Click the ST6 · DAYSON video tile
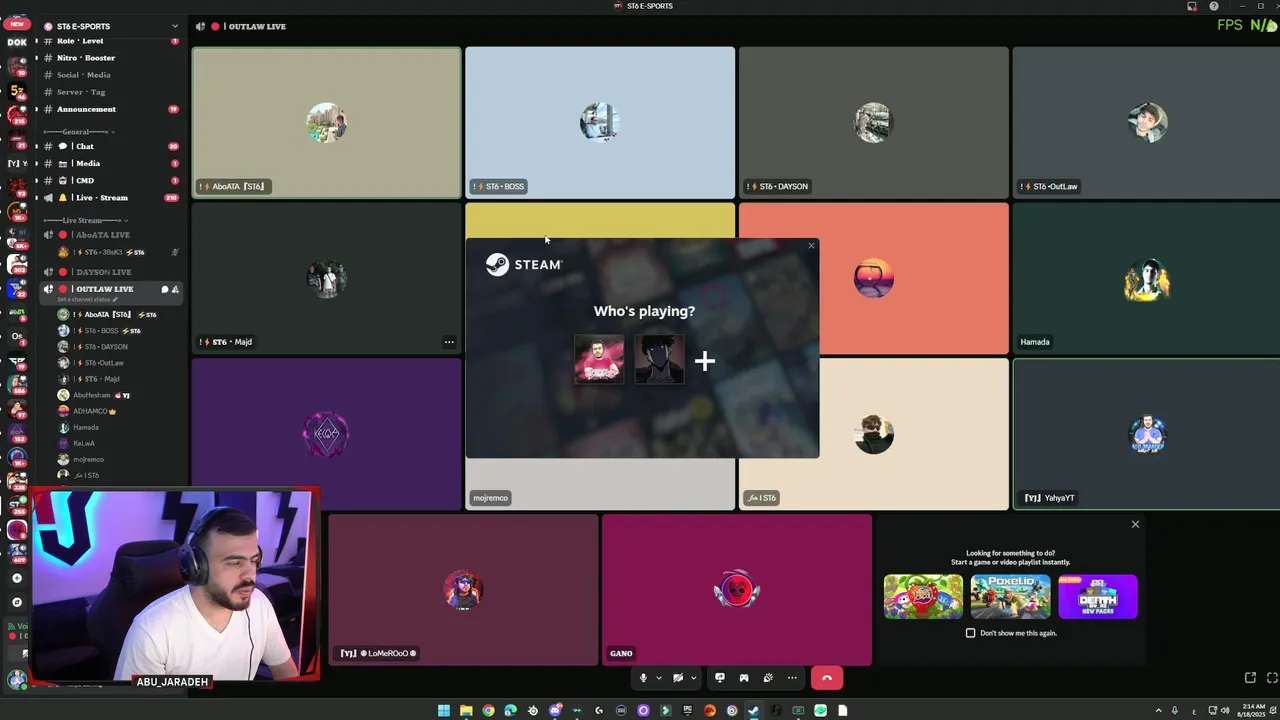Screen dimensions: 1280x720 tap(873, 122)
